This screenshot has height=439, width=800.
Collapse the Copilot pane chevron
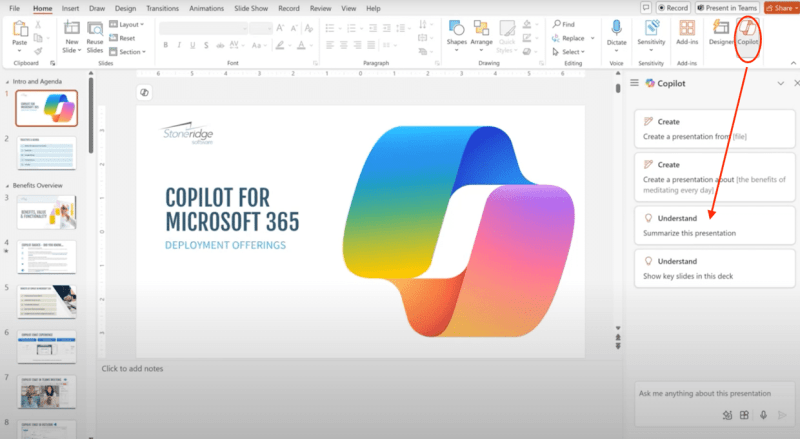coord(781,83)
